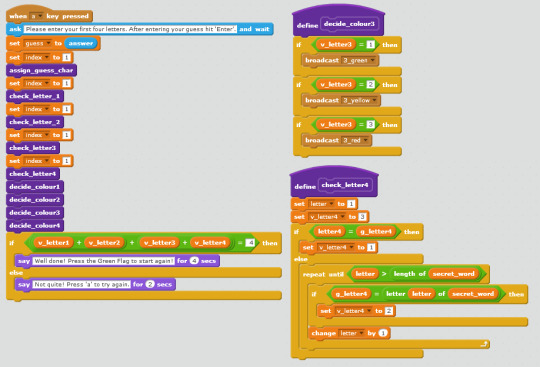Click the value 1 field in 'v_letter3 = 1'
Image resolution: width=540 pixels, height=367 pixels.
click(370, 44)
